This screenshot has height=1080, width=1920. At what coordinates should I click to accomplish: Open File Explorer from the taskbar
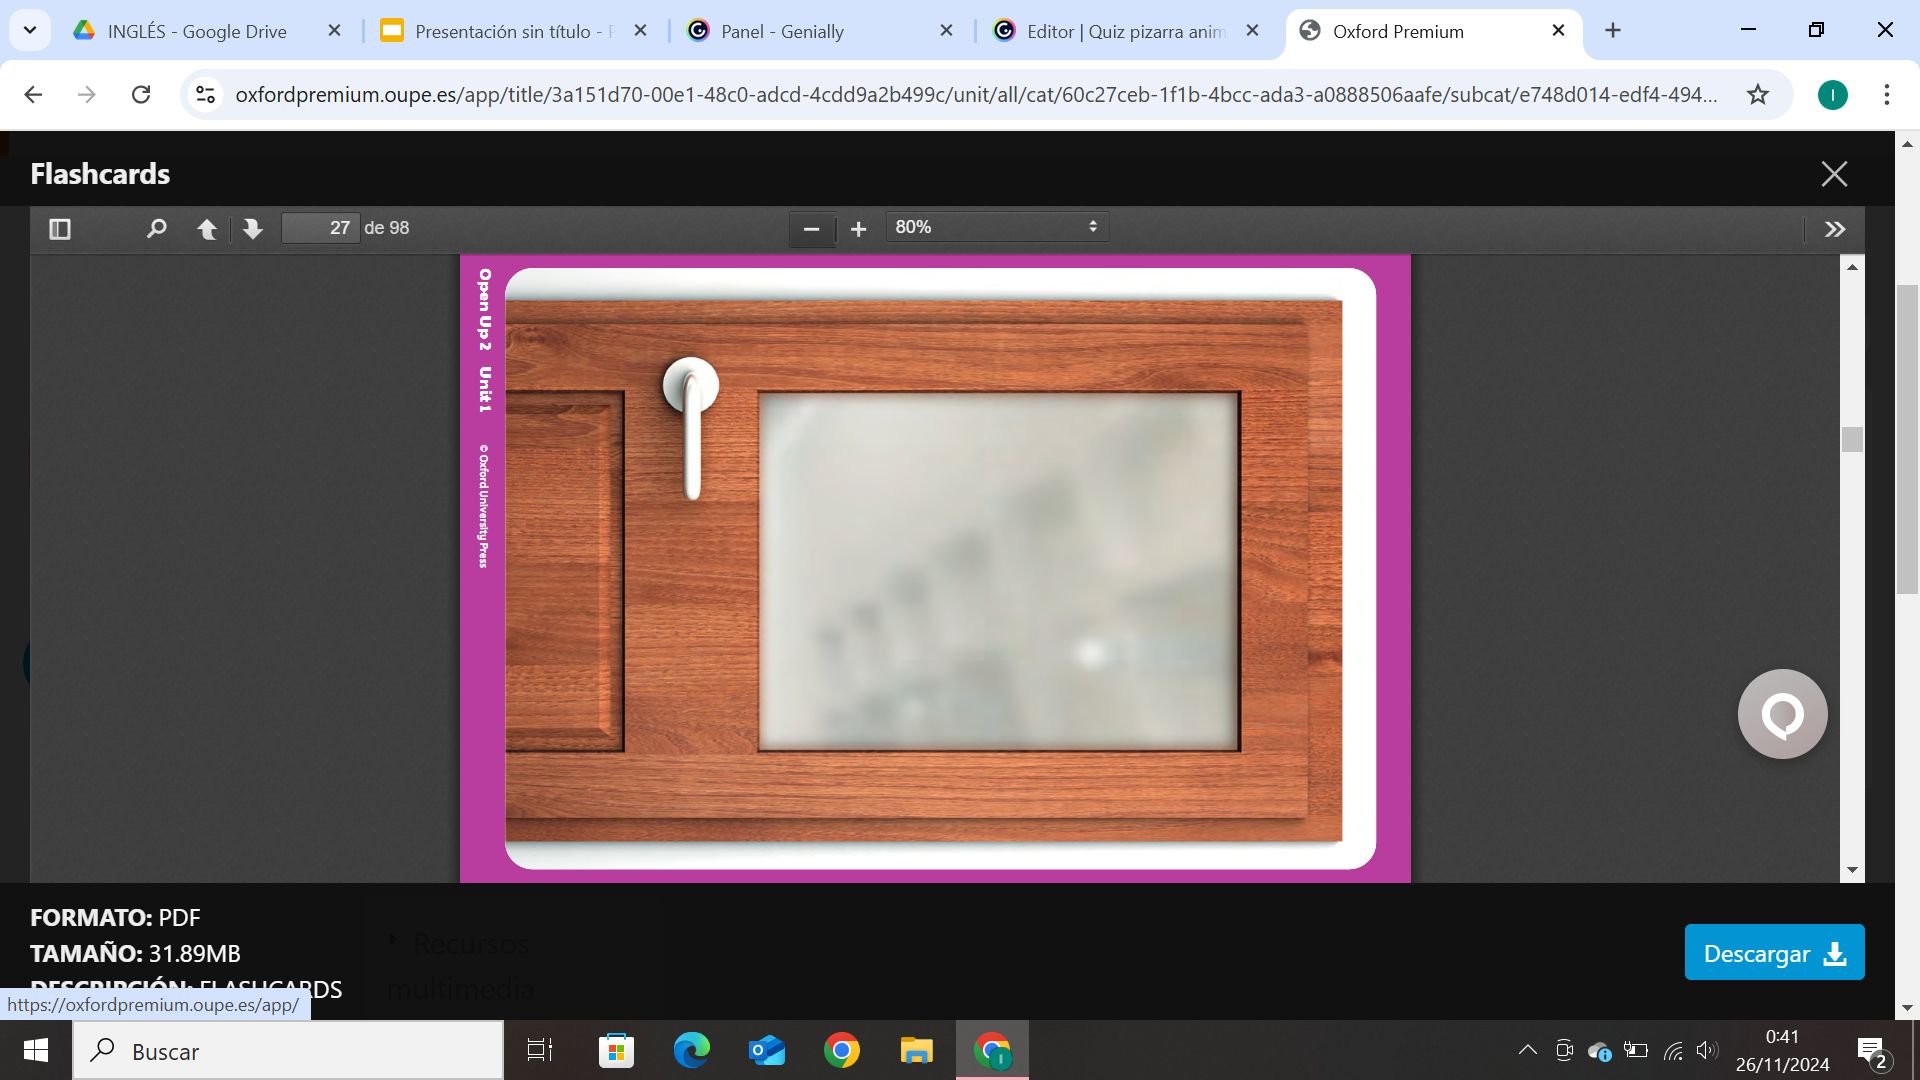click(x=915, y=1051)
